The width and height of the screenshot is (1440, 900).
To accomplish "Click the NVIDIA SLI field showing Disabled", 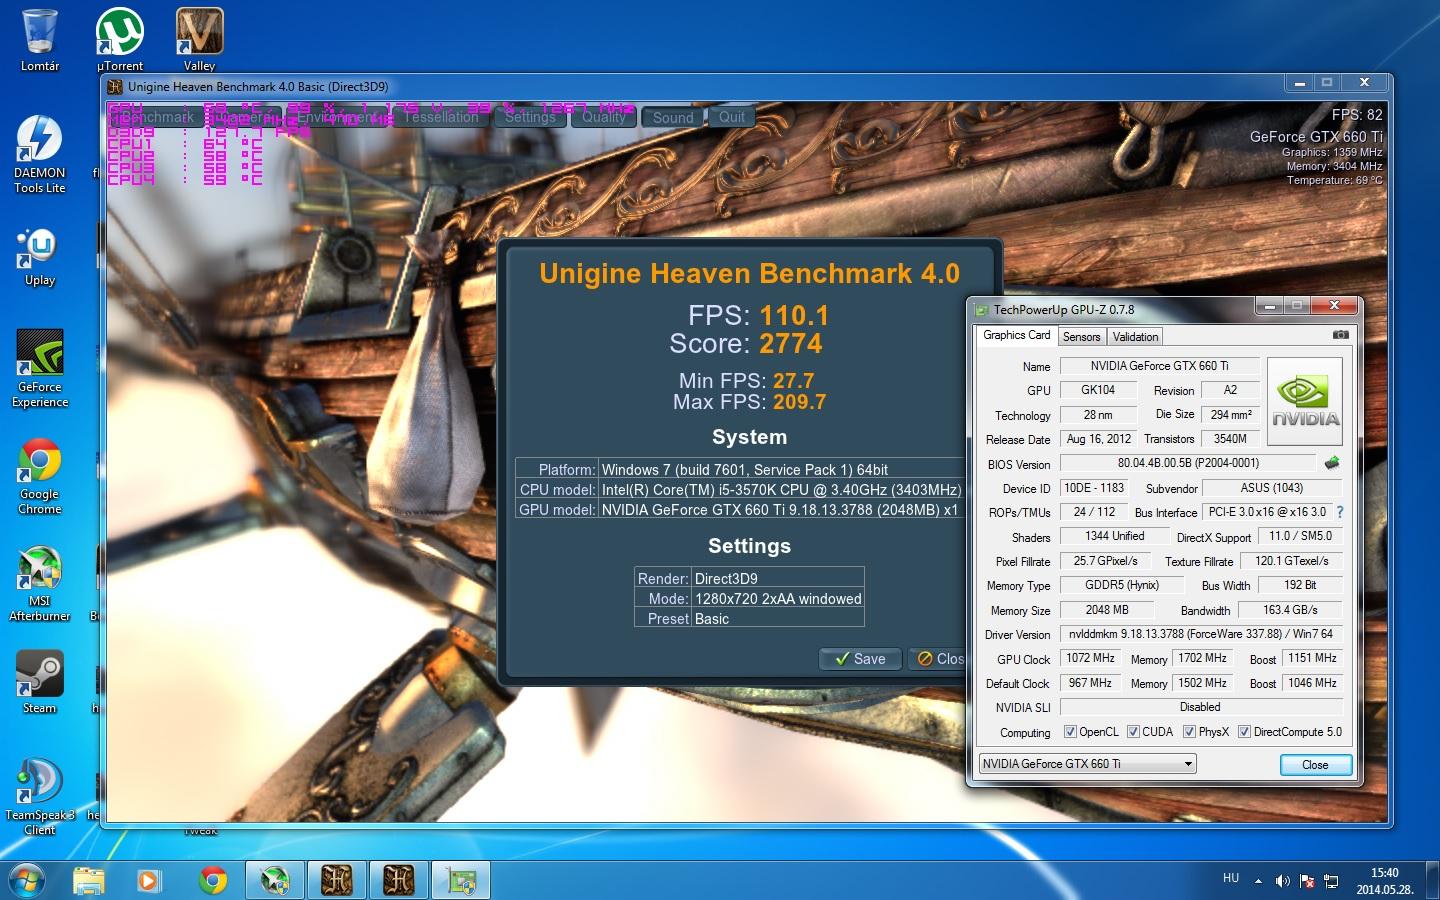I will tap(1201, 707).
